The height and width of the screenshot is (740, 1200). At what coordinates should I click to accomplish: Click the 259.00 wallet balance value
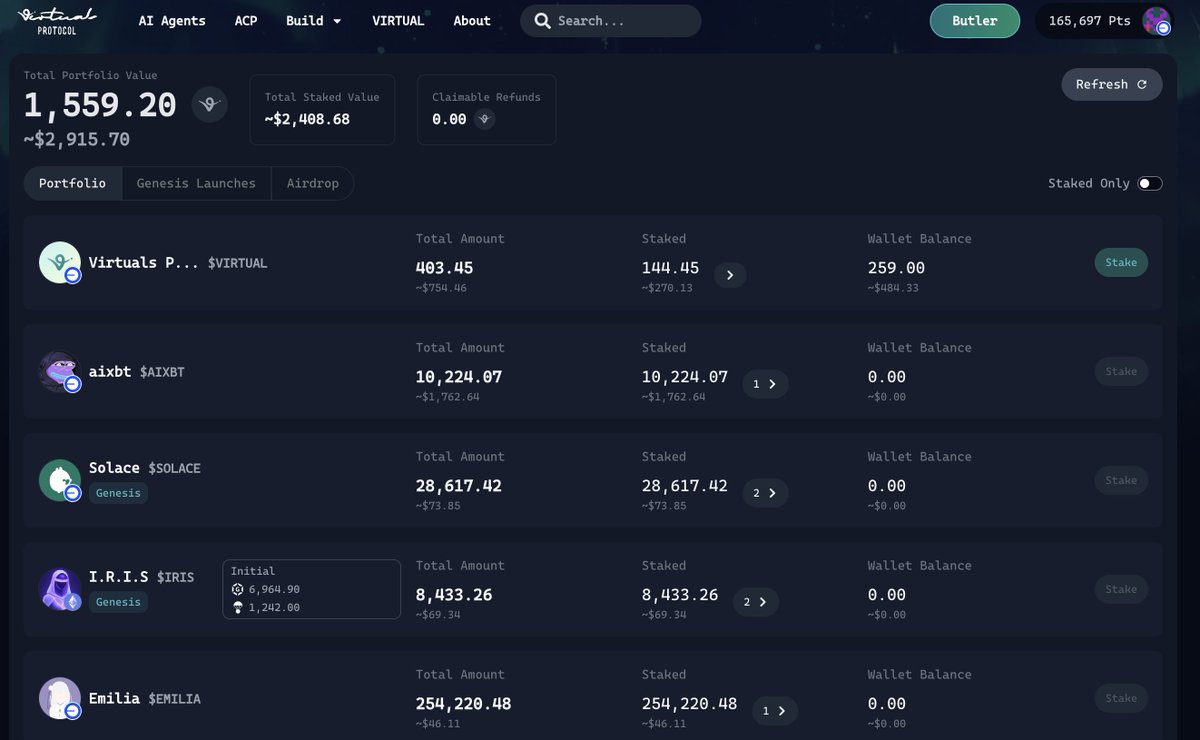[896, 268]
